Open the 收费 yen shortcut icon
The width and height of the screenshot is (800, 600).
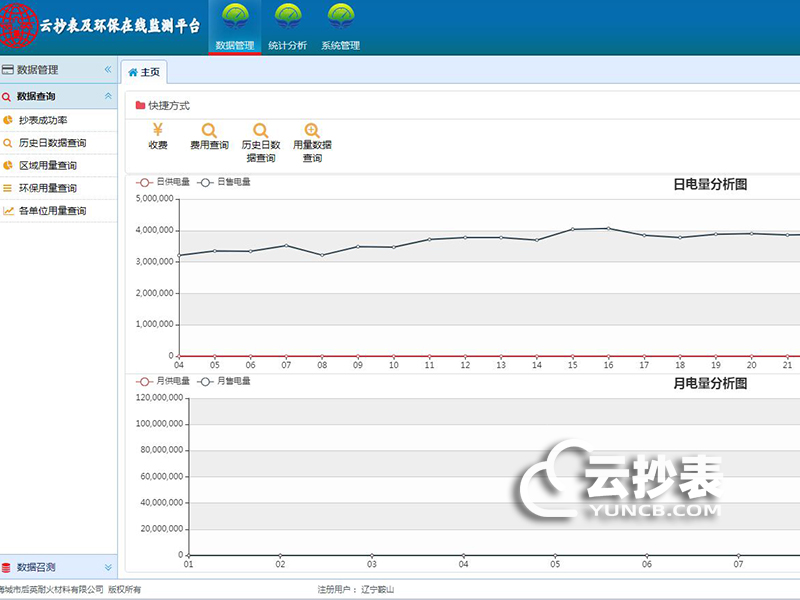tap(158, 131)
